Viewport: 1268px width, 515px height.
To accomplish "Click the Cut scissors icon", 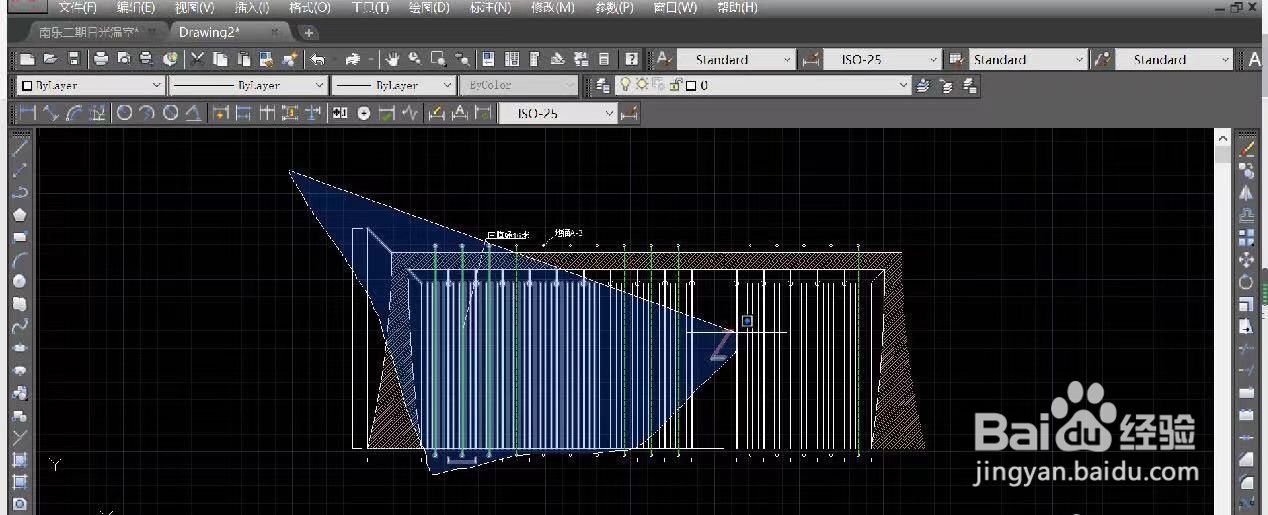I will pyautogui.click(x=198, y=60).
